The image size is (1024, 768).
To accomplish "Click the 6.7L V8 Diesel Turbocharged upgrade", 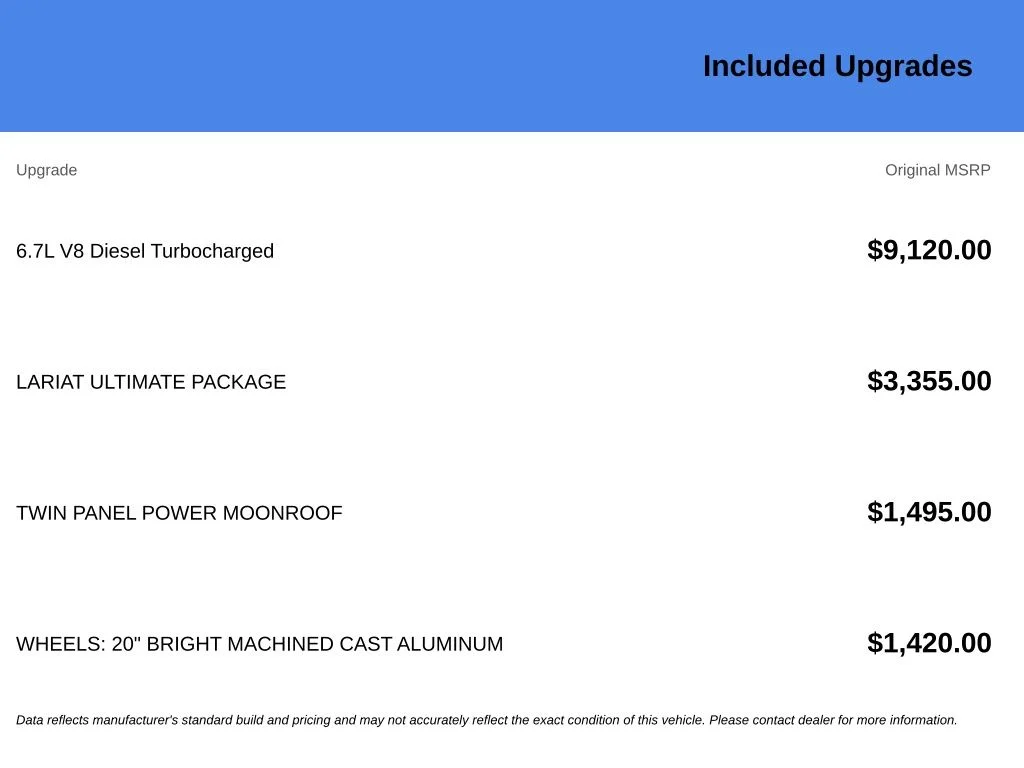I will (x=145, y=251).
